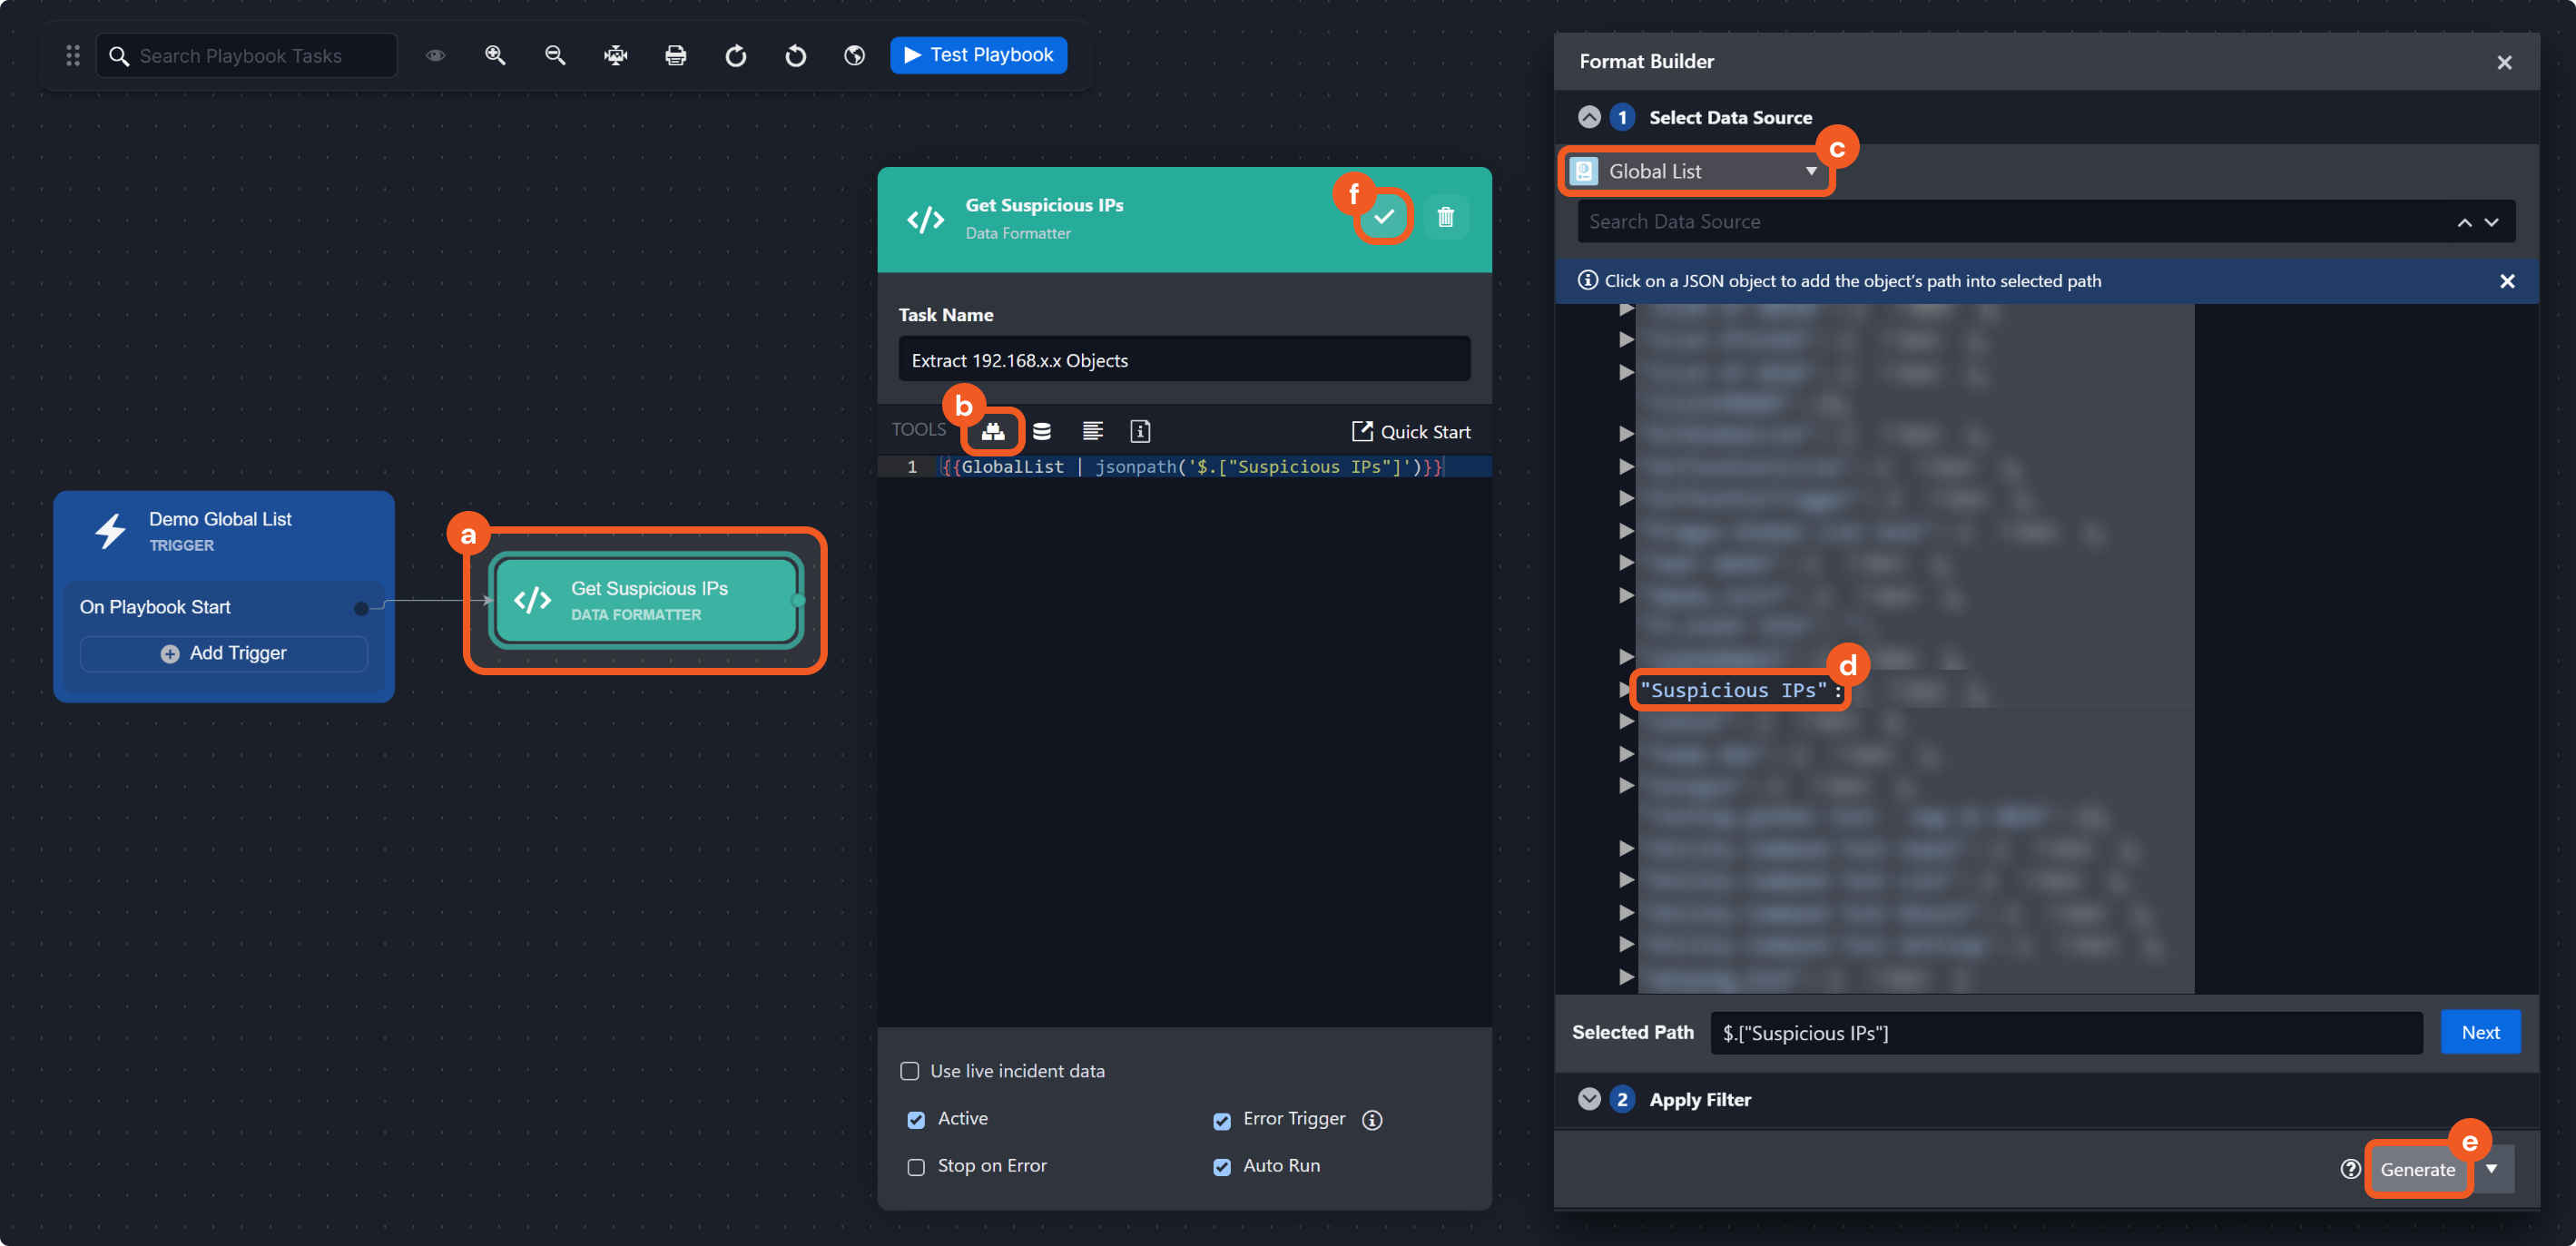The height and width of the screenshot is (1246, 2576).
Task: Toggle the eye visibility icon in toolbar
Action: [x=435, y=56]
